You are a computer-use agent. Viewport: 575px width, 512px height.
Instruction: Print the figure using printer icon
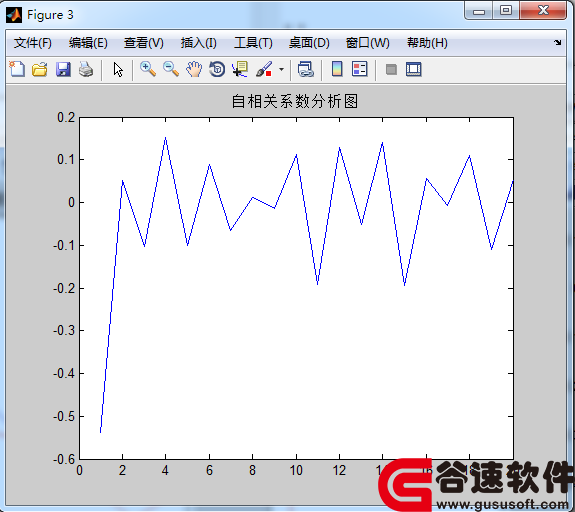[86, 69]
